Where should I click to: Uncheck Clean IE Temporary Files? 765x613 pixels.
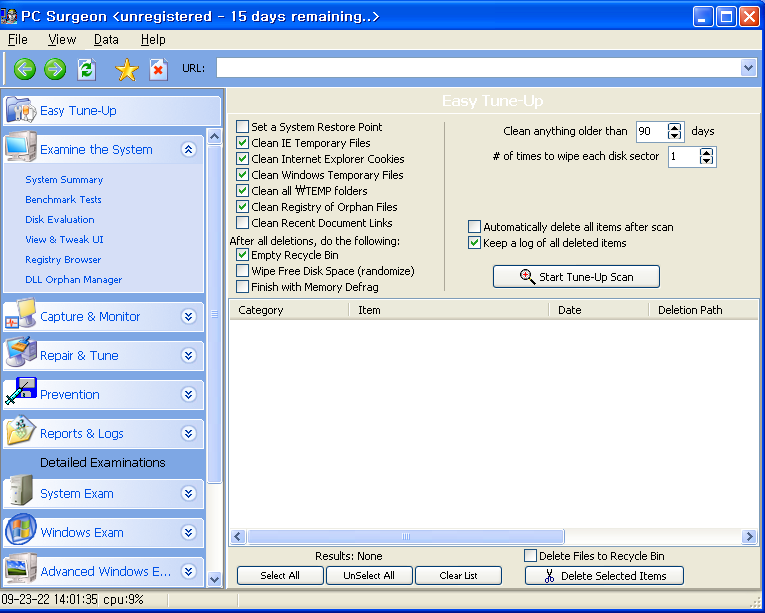242,143
